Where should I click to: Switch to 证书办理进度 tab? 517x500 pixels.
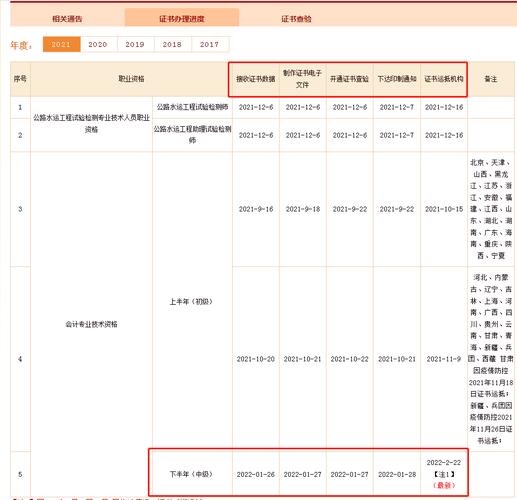(x=182, y=18)
